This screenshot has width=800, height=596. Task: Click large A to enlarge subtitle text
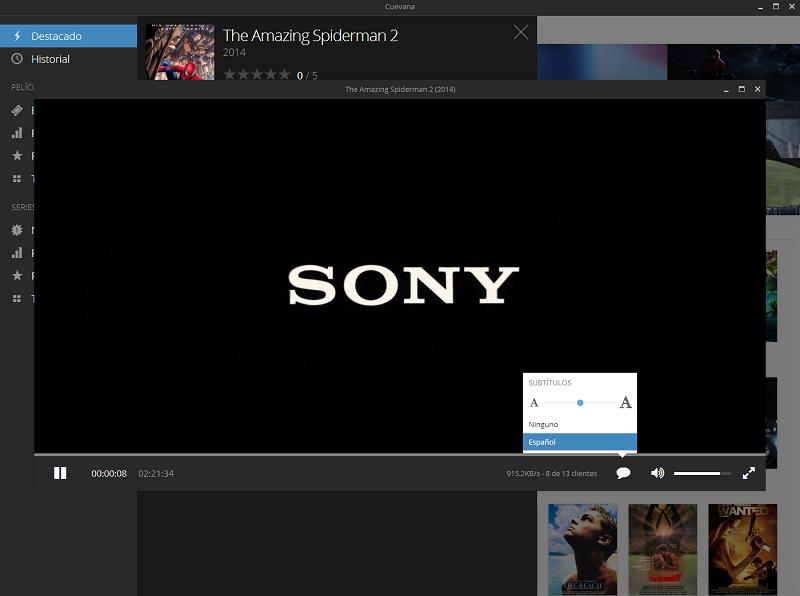[625, 403]
